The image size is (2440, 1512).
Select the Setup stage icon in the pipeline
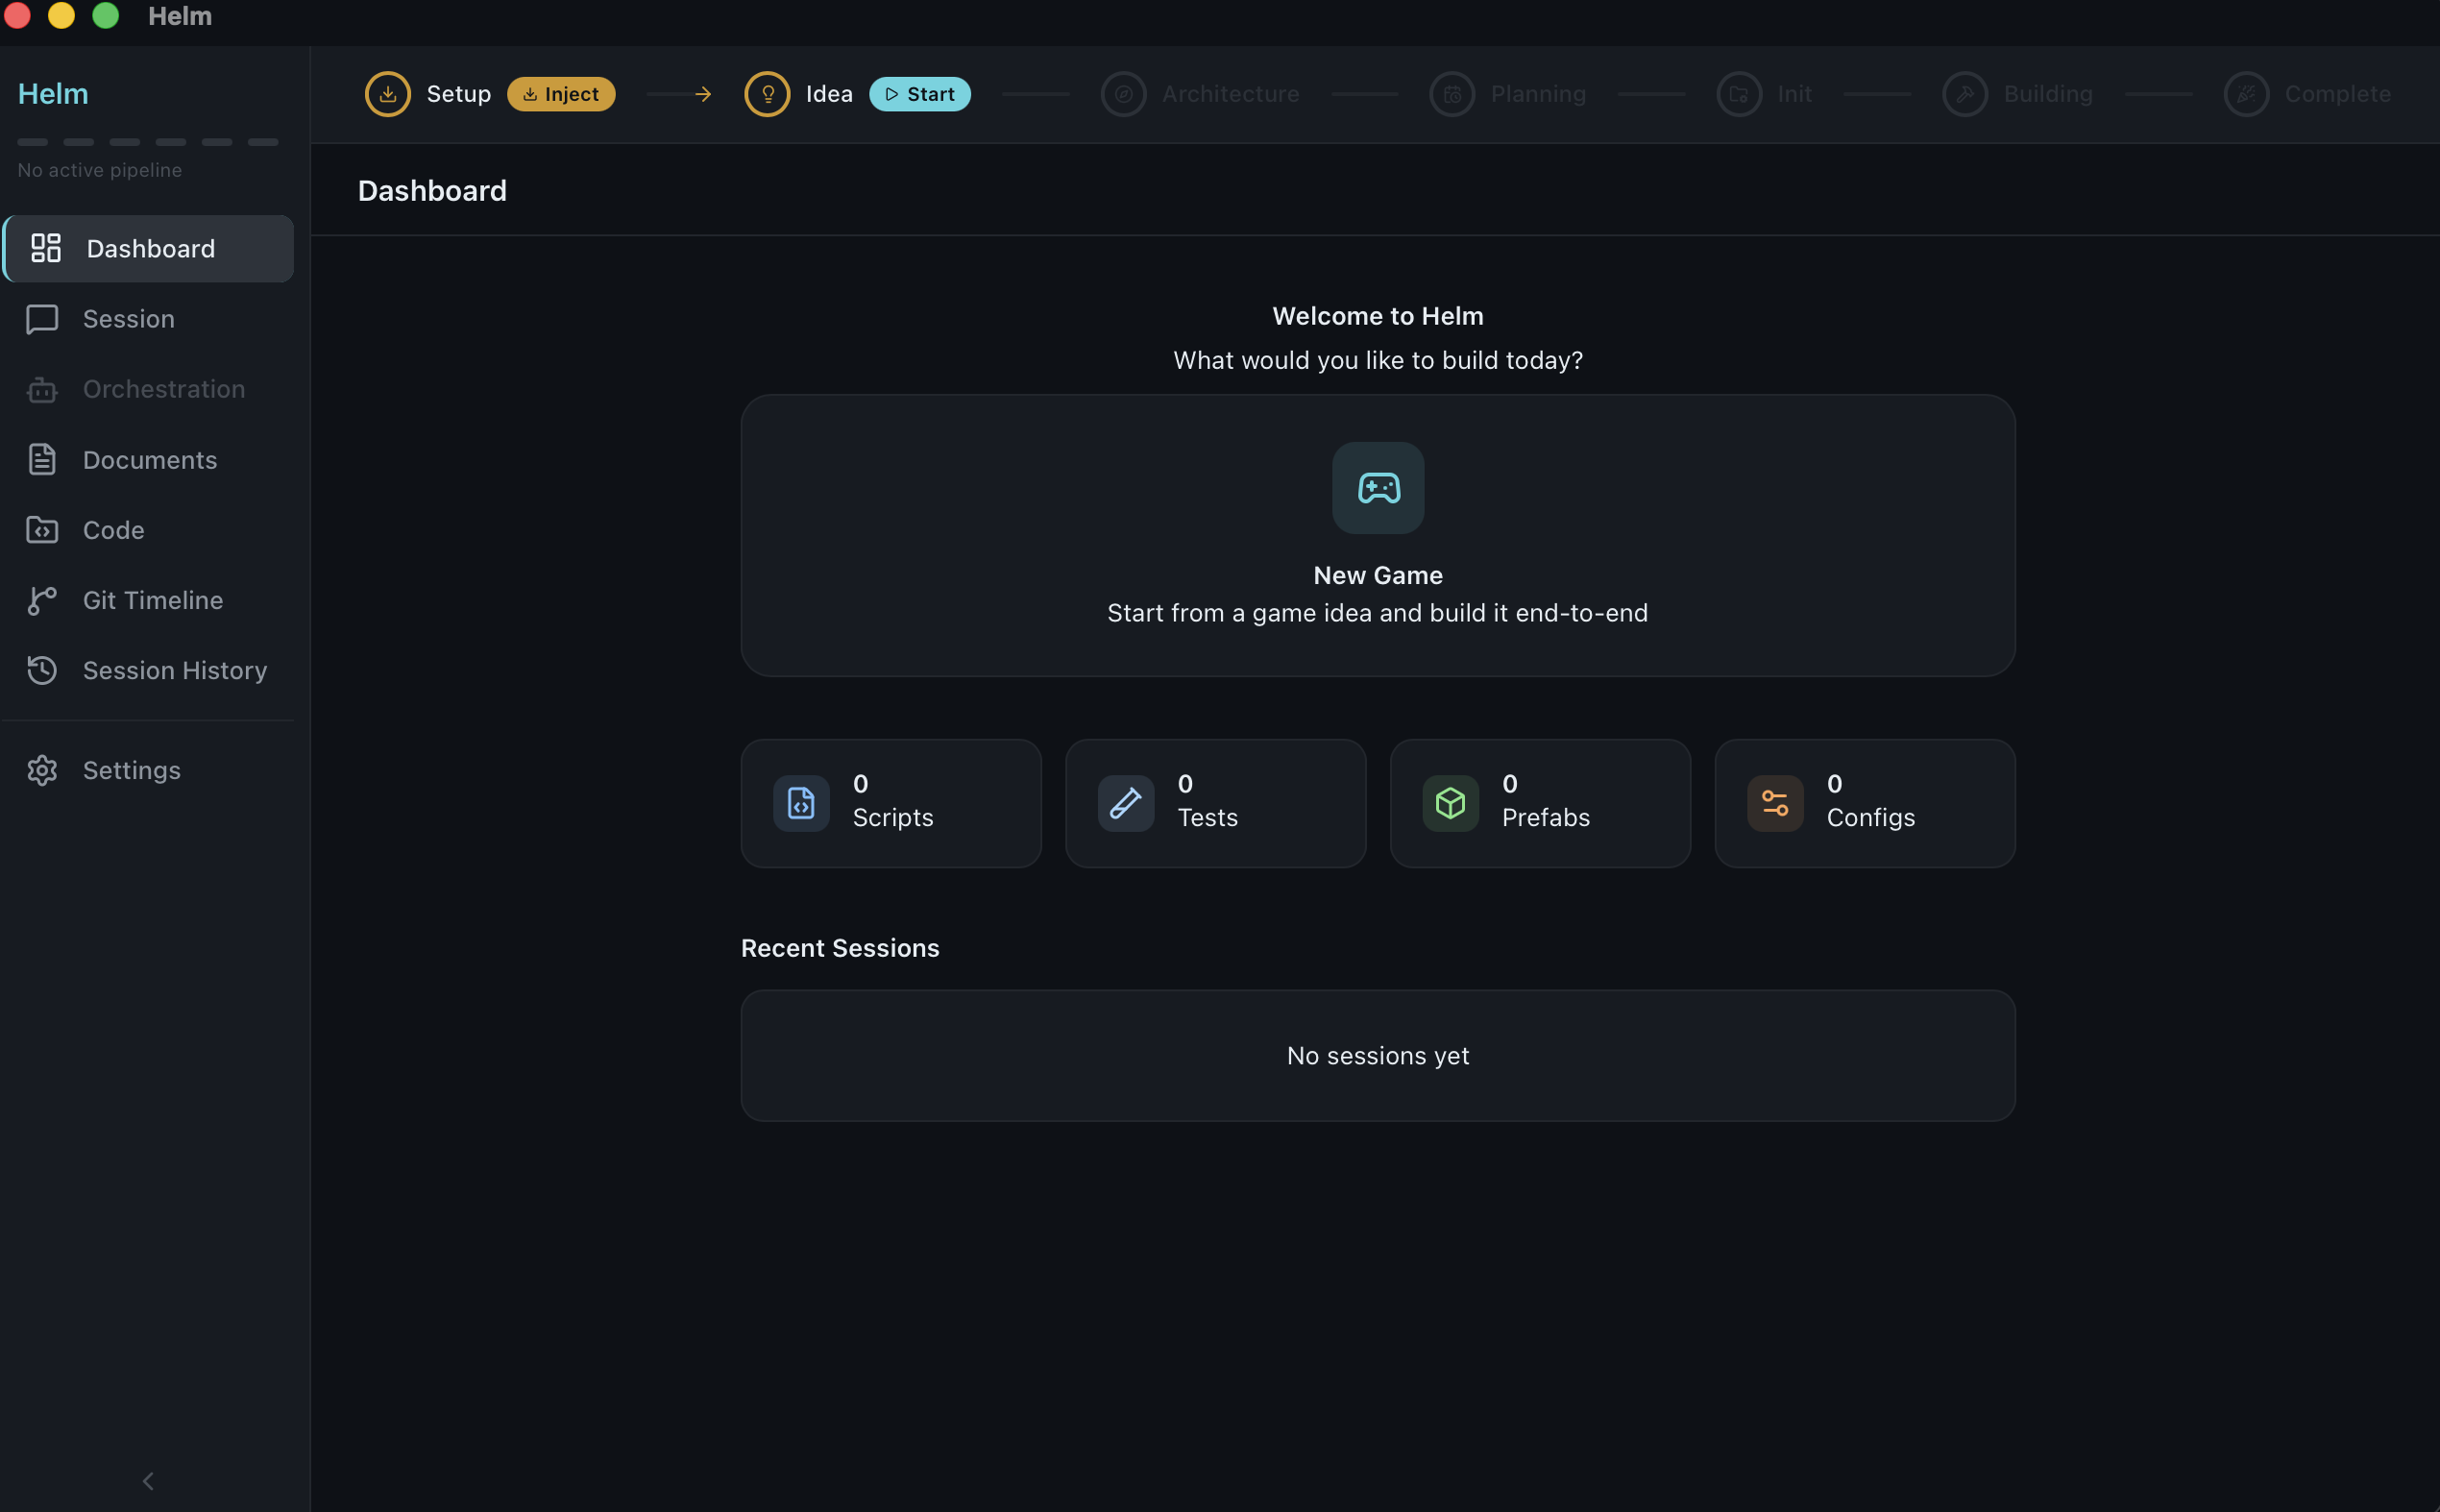coord(387,93)
